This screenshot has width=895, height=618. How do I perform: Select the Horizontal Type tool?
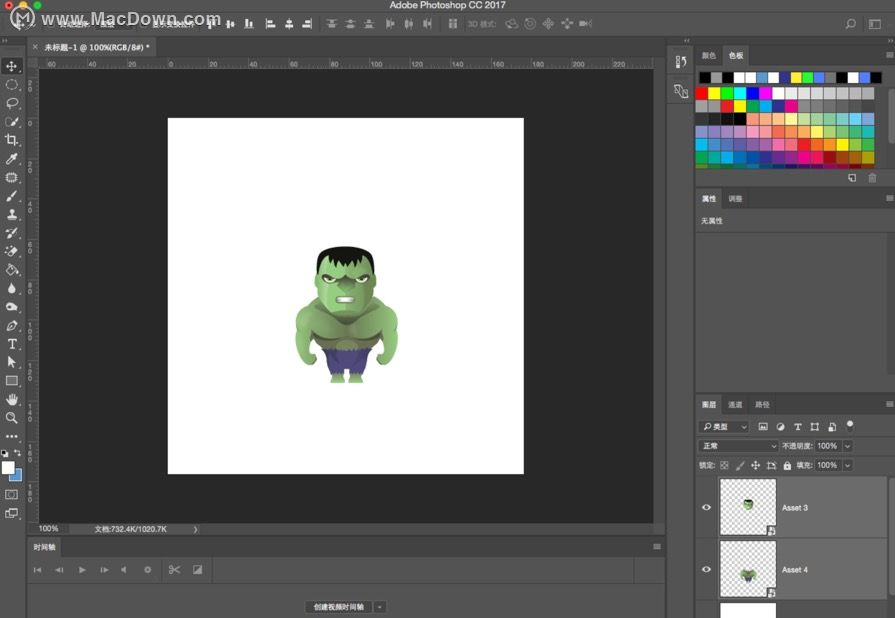[11, 344]
